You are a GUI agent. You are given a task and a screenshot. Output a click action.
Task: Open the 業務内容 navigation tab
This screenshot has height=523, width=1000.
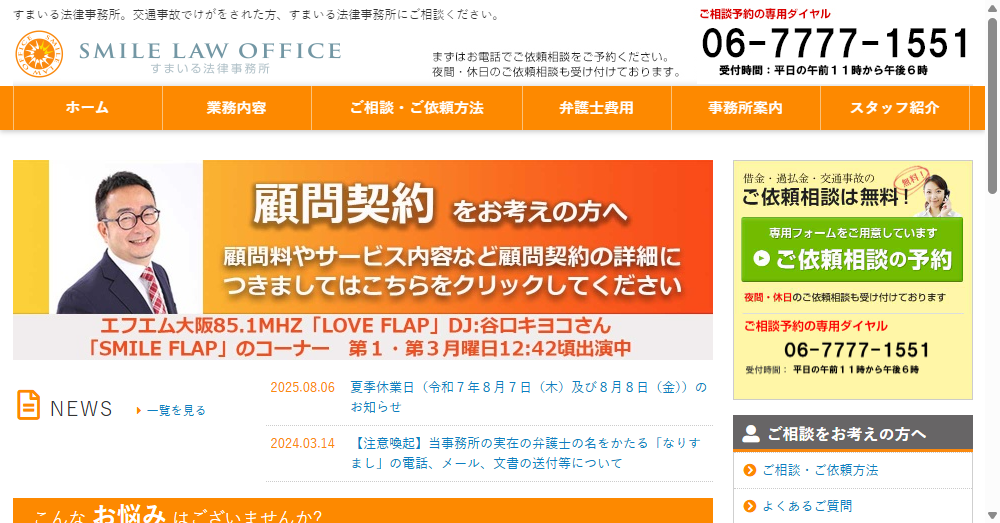236,108
